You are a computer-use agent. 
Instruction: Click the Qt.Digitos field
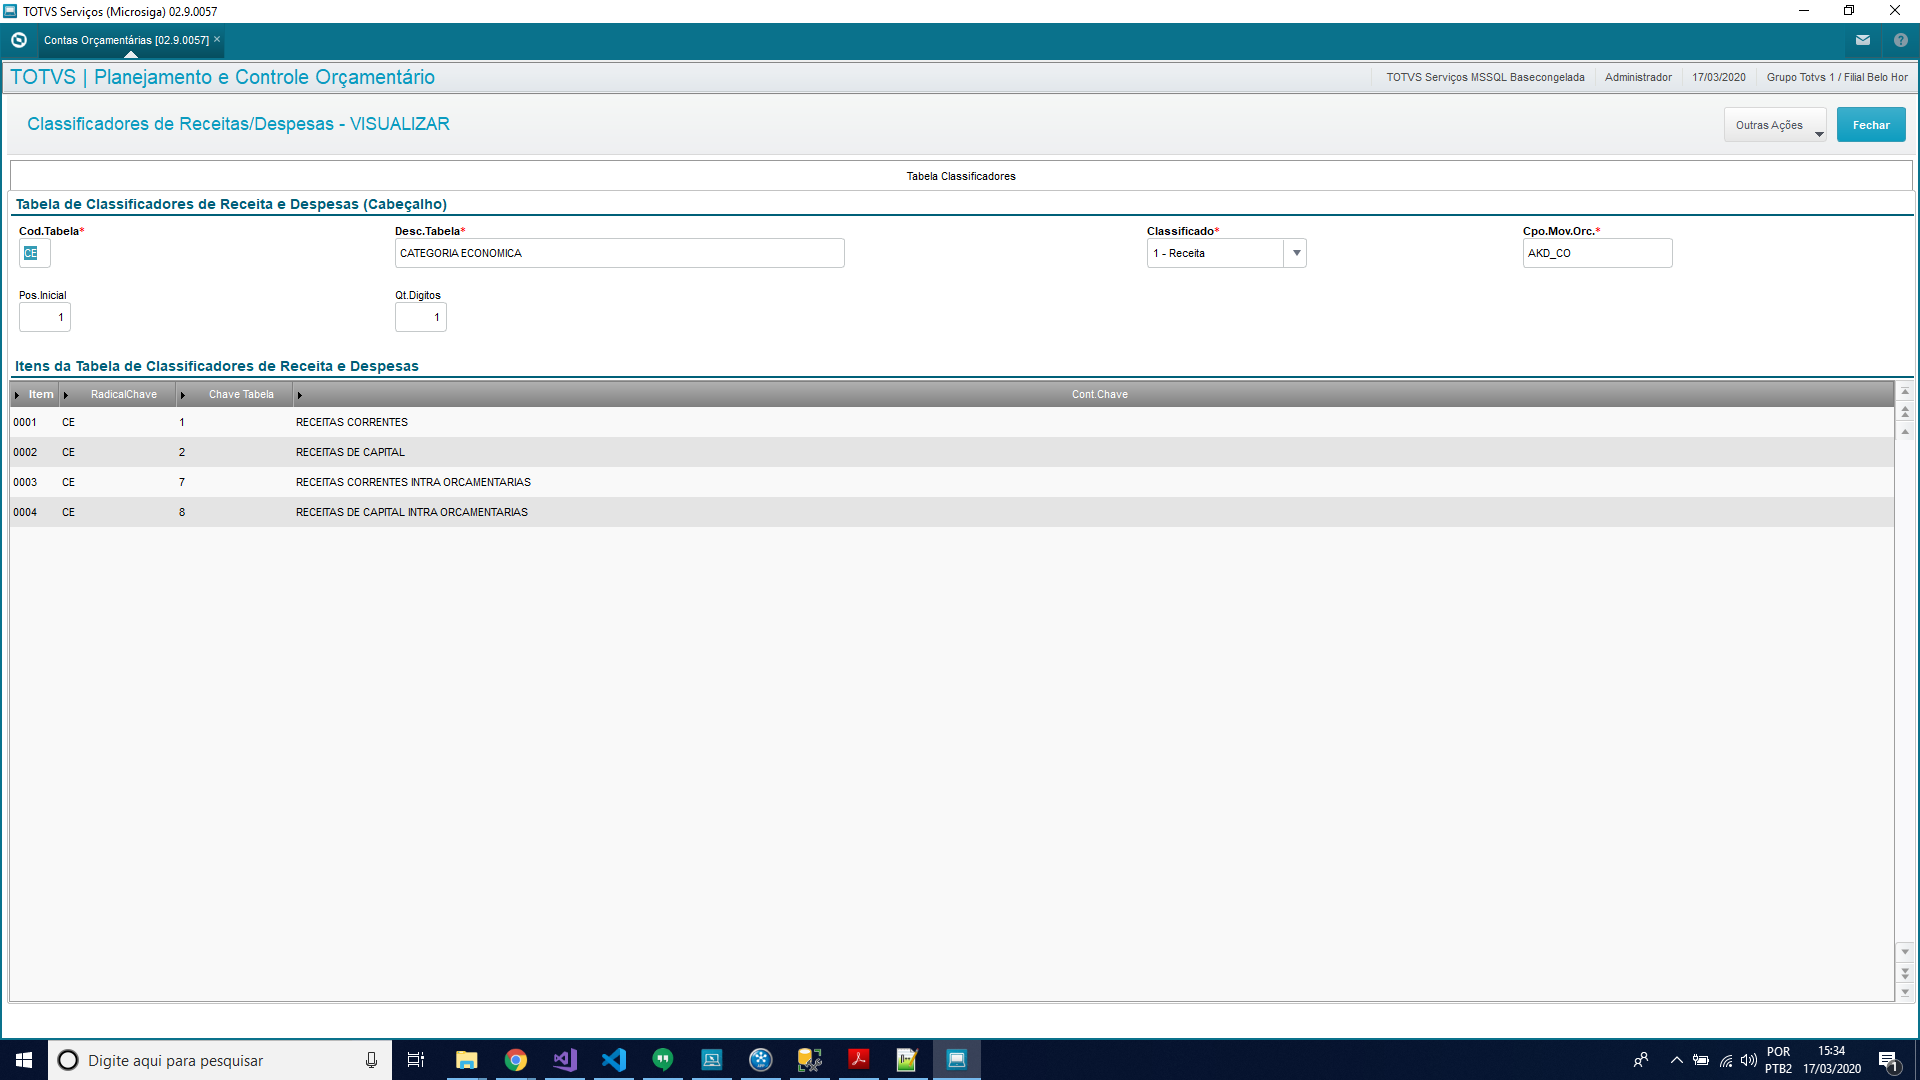[421, 317]
